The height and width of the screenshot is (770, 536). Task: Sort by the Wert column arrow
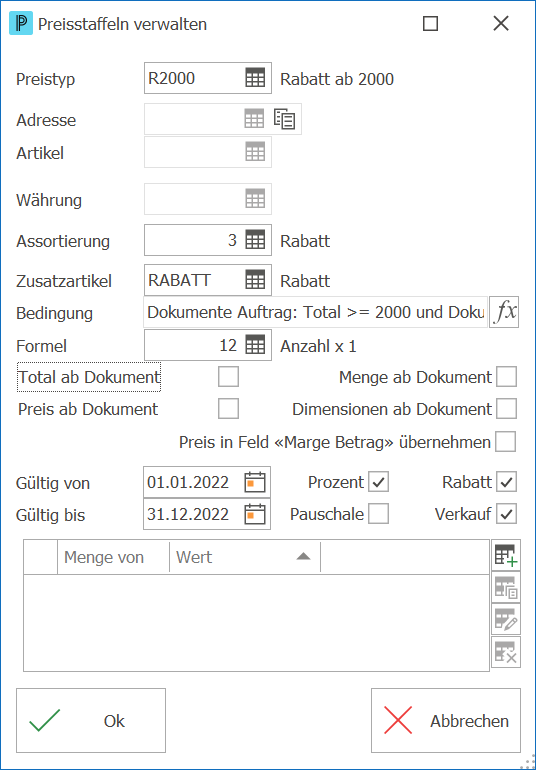[x=304, y=556]
